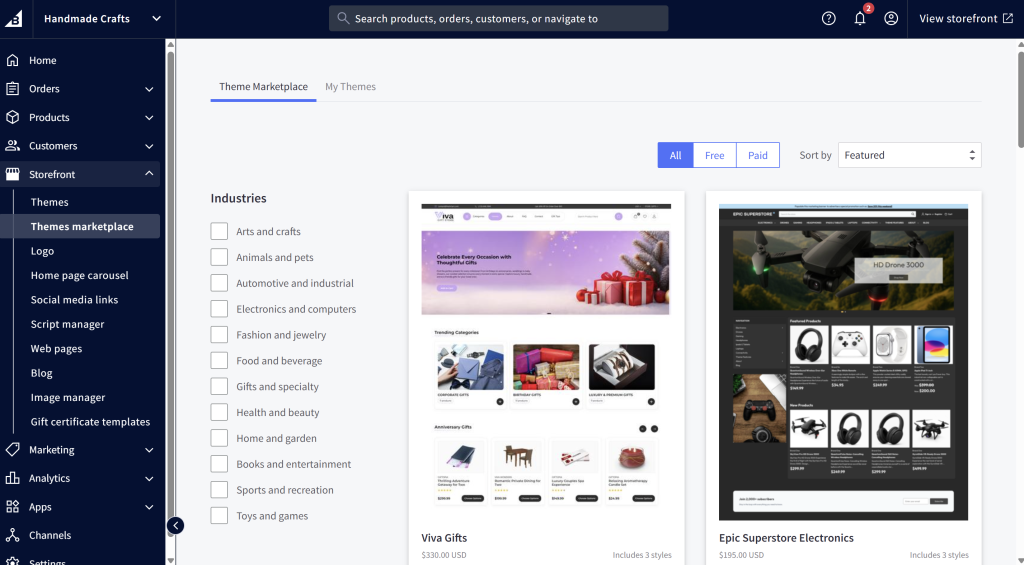Filter themes by Paid
Screen dimensions: 1024x565
[758, 155]
